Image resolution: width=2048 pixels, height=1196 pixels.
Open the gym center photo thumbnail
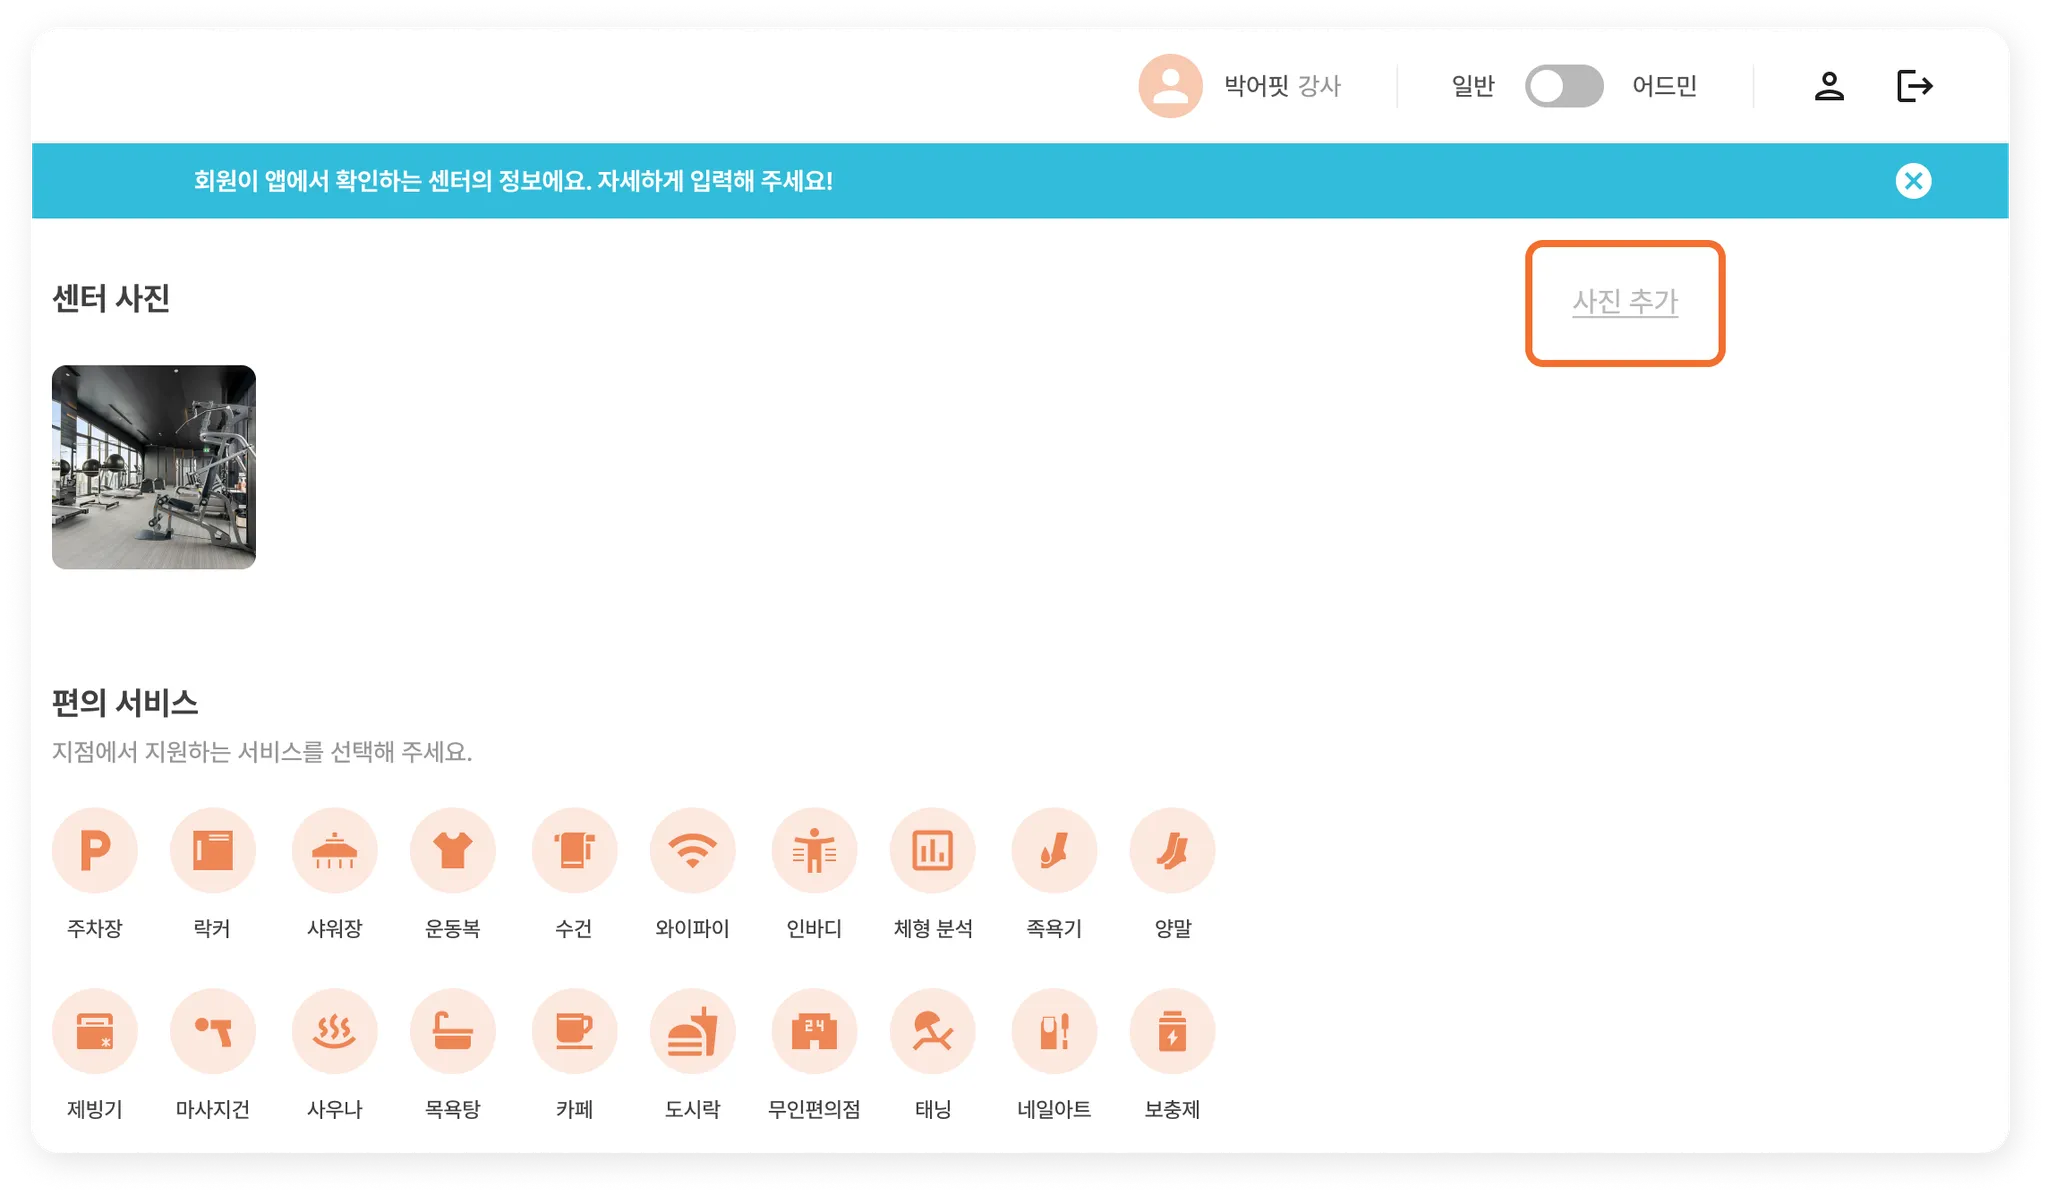[154, 467]
